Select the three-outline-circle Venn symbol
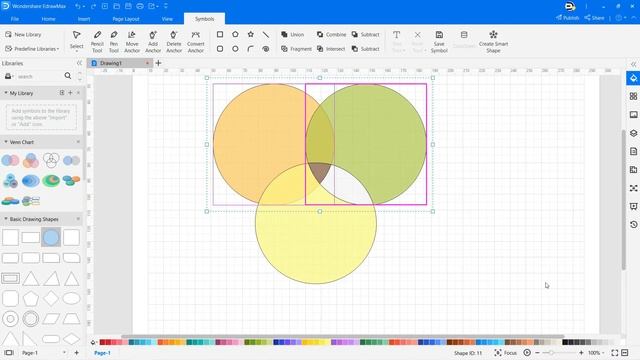This screenshot has height=360, width=640. (x=51, y=160)
